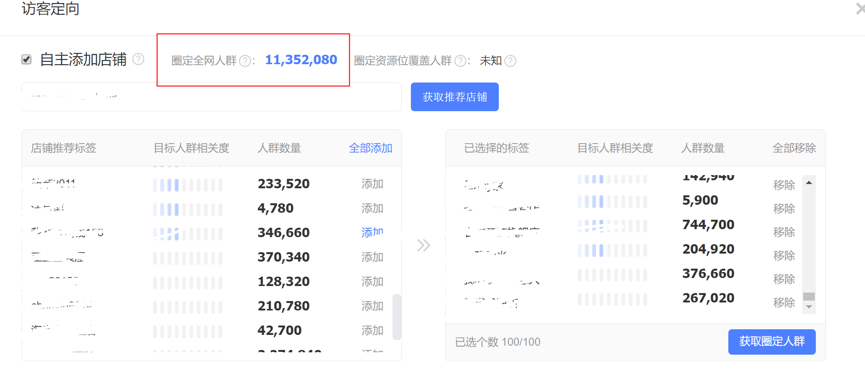865x377 pixels.
Task: Open help icon after 未知
Action: tap(510, 61)
